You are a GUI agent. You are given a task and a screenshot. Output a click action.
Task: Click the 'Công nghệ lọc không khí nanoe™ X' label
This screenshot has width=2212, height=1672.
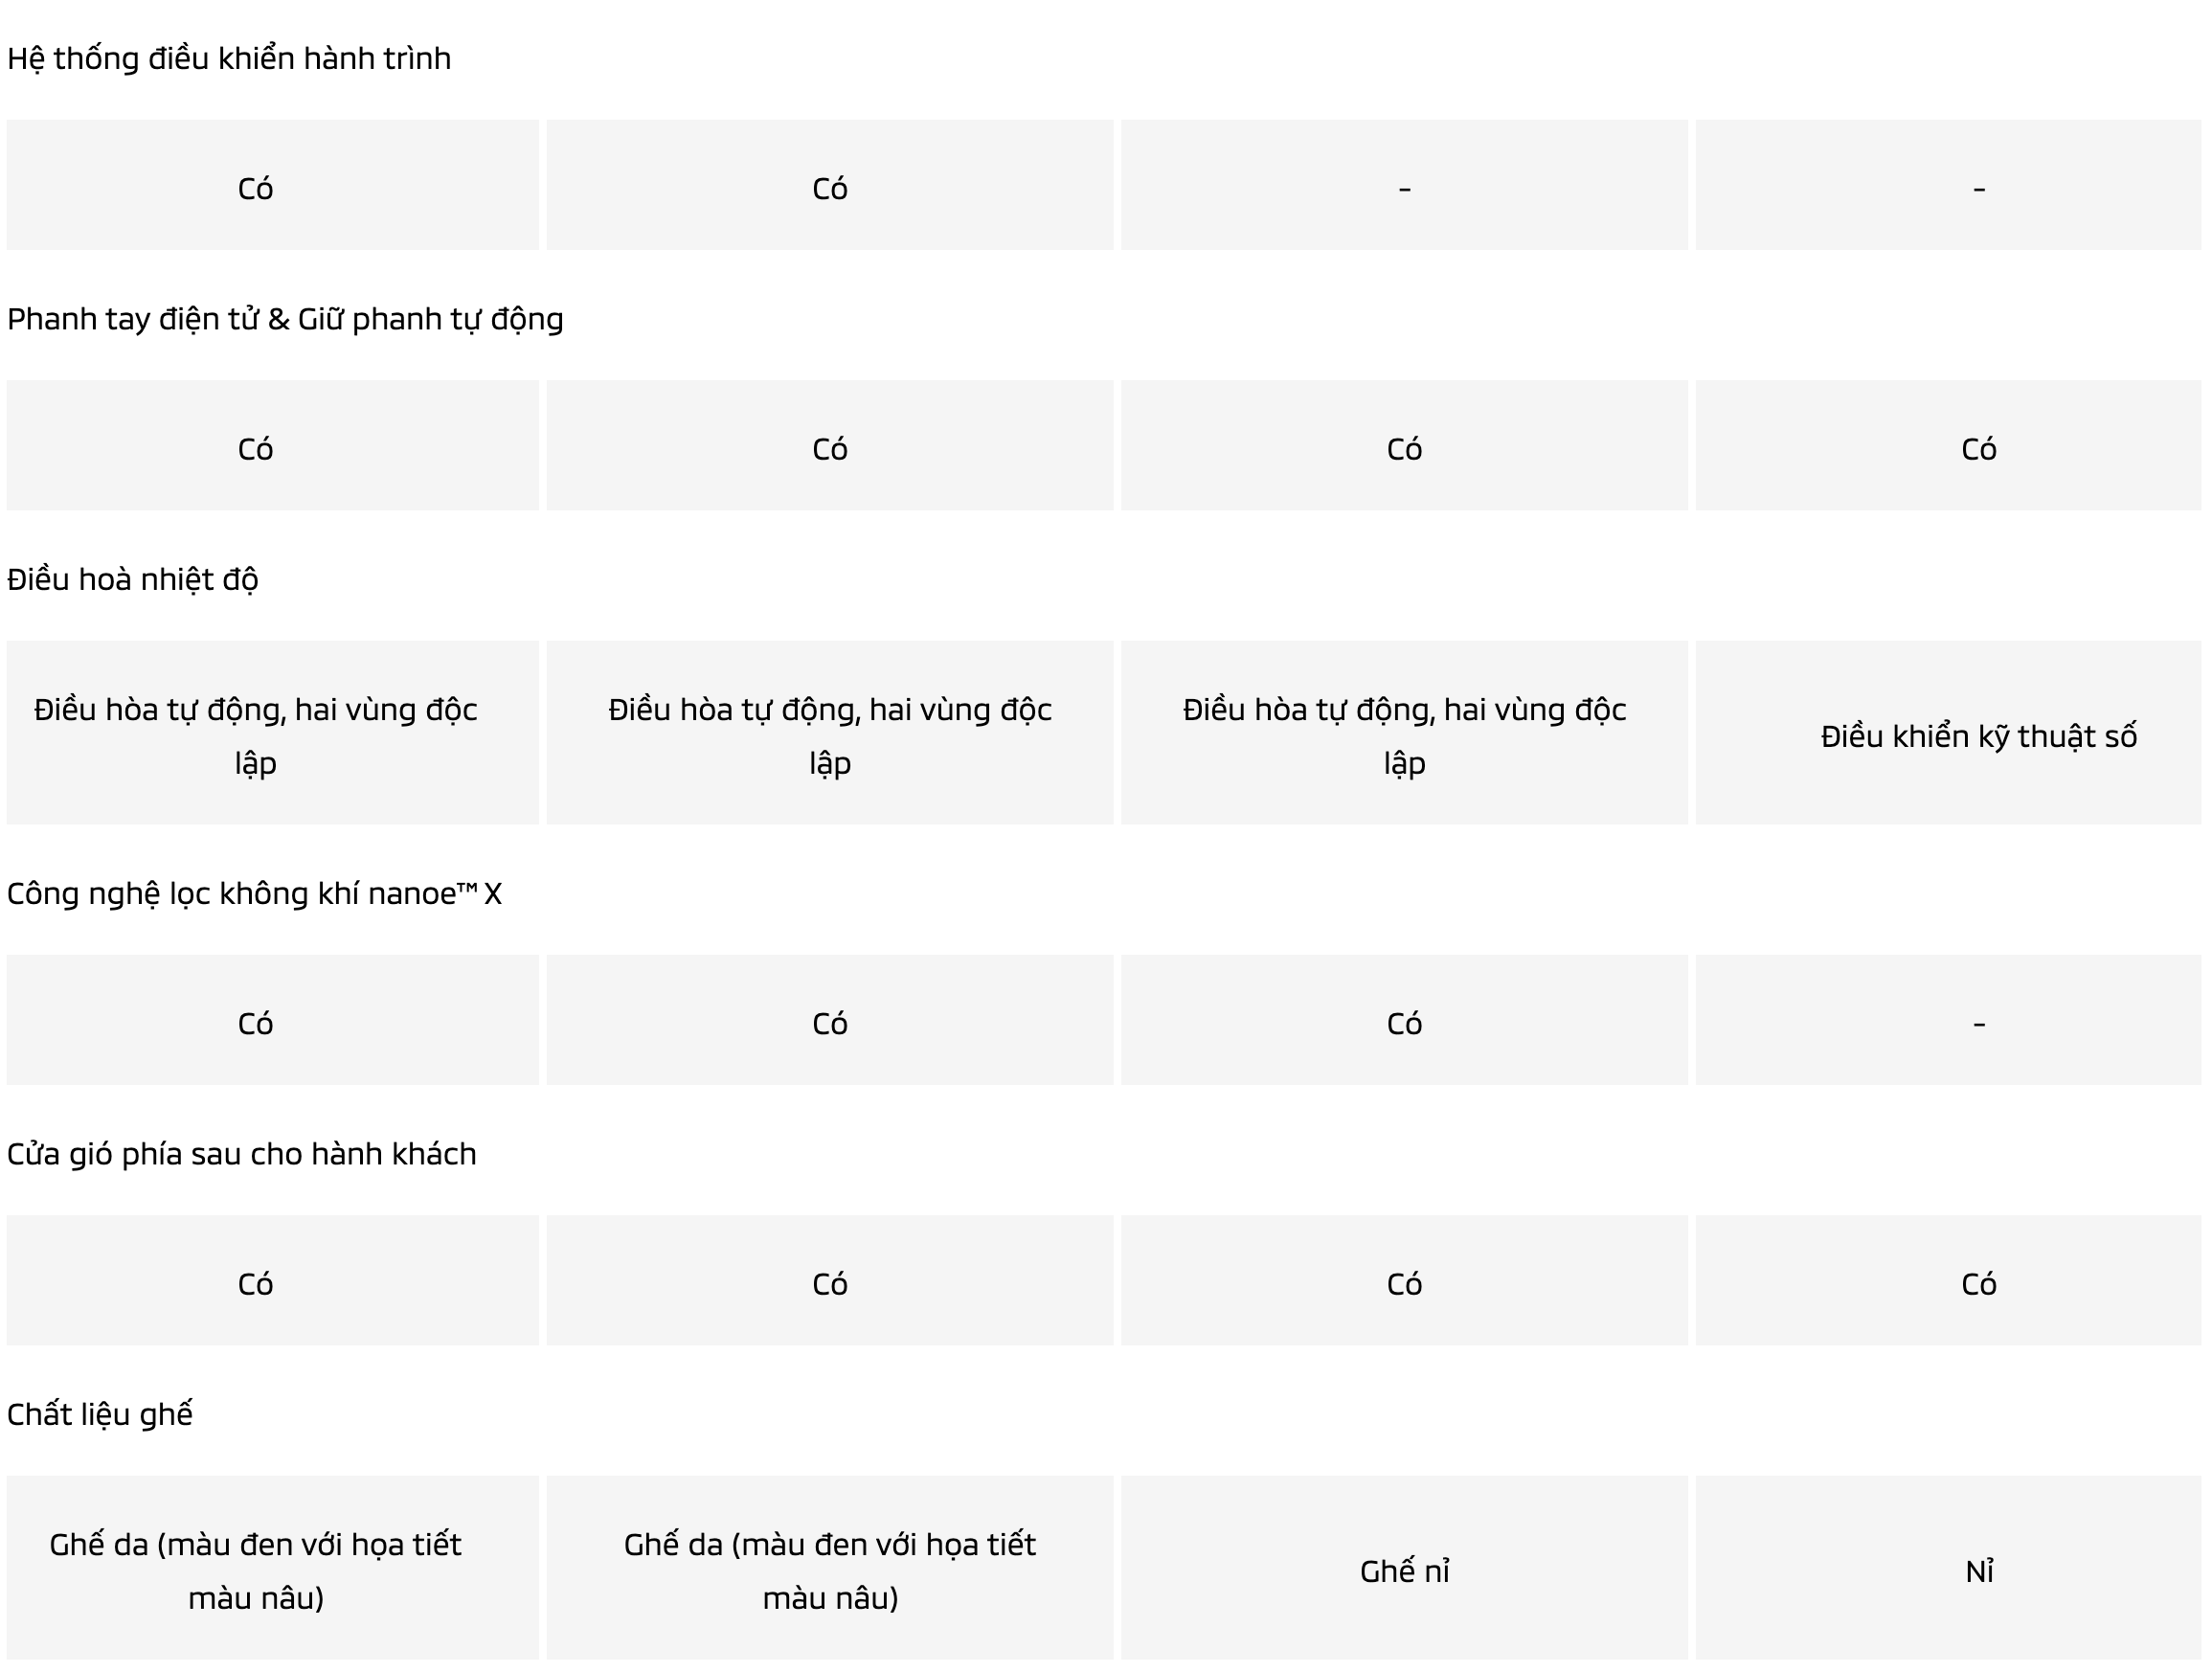click(x=254, y=893)
